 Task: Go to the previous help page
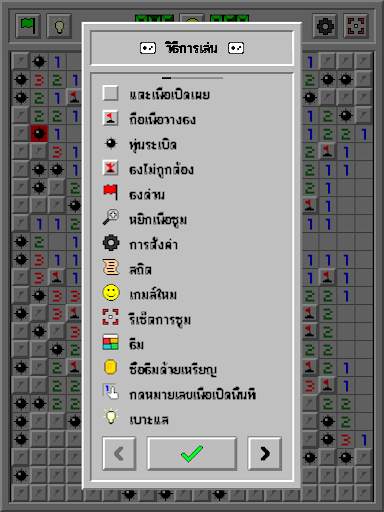click(119, 453)
